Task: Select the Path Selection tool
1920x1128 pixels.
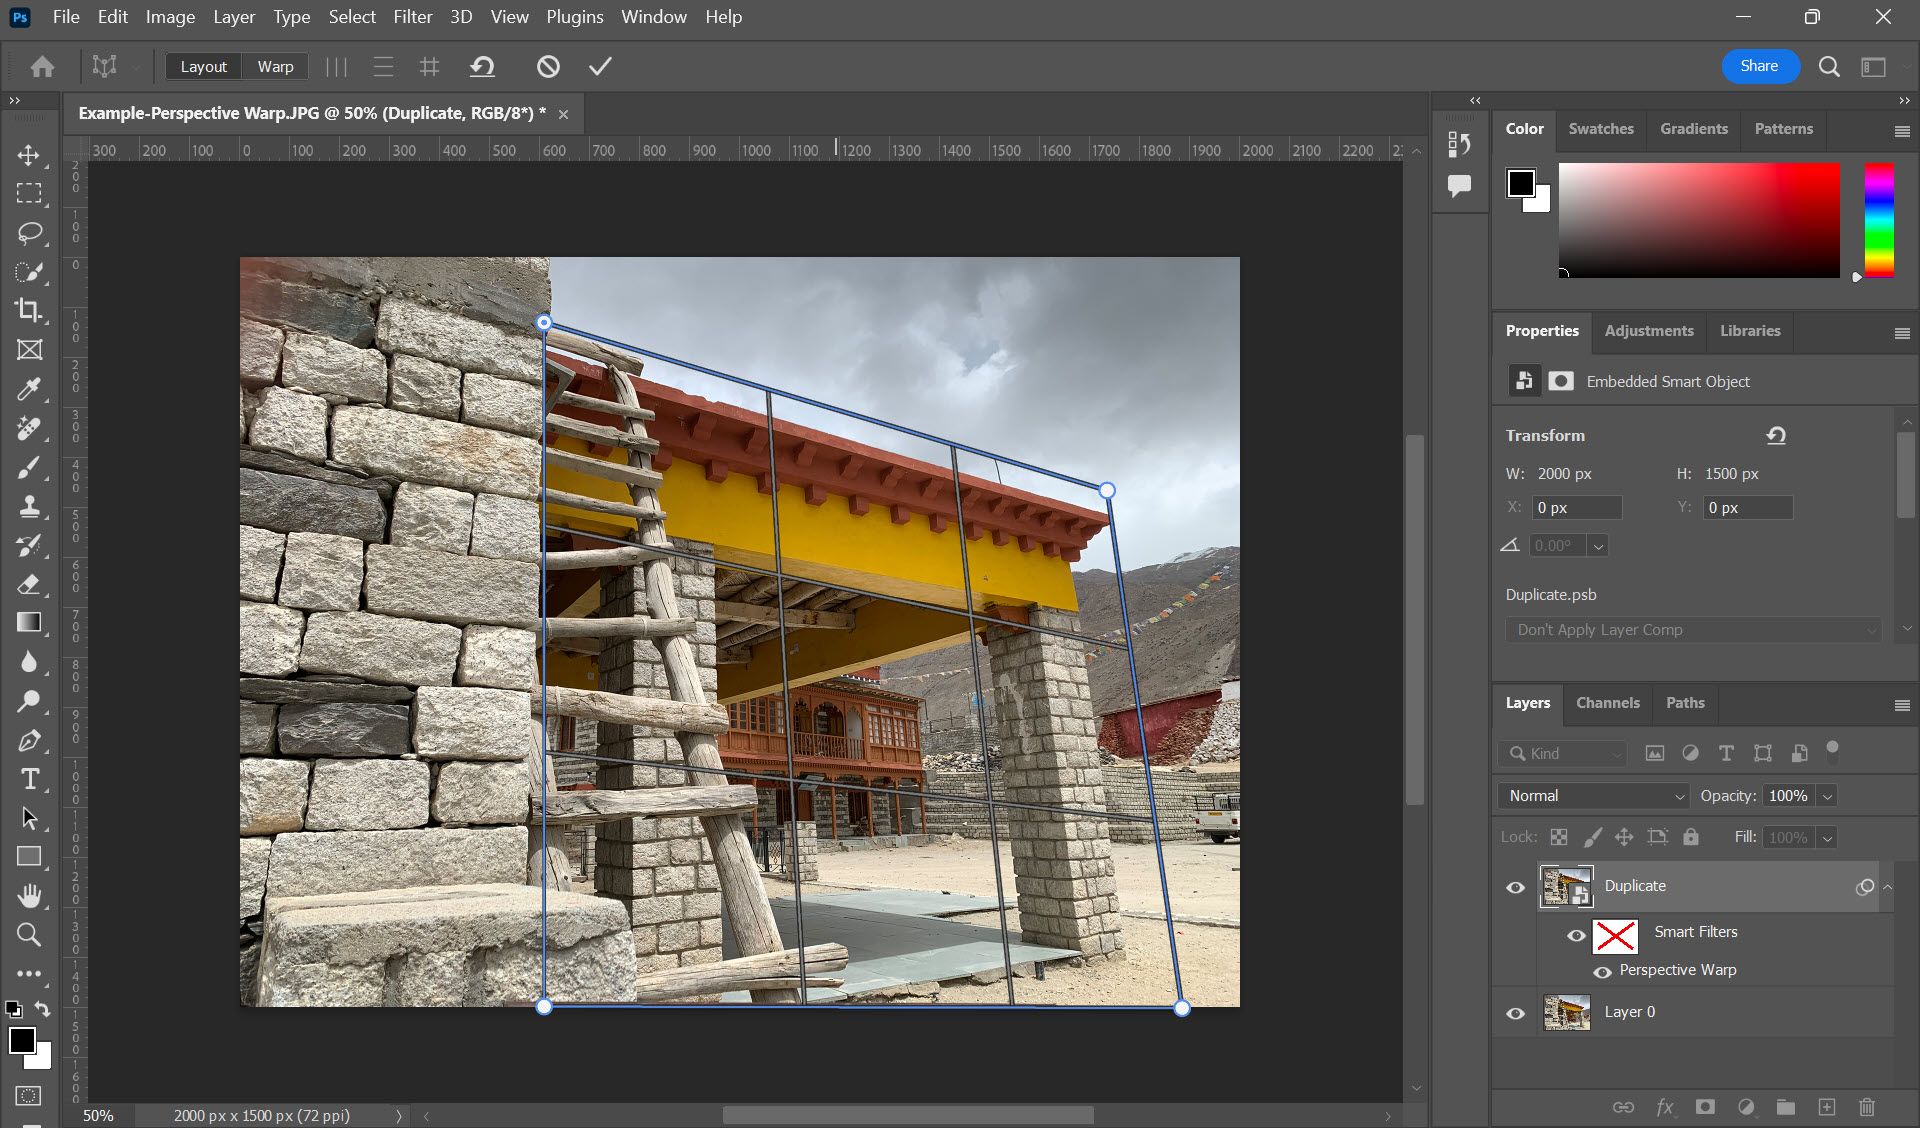Action: (x=29, y=818)
